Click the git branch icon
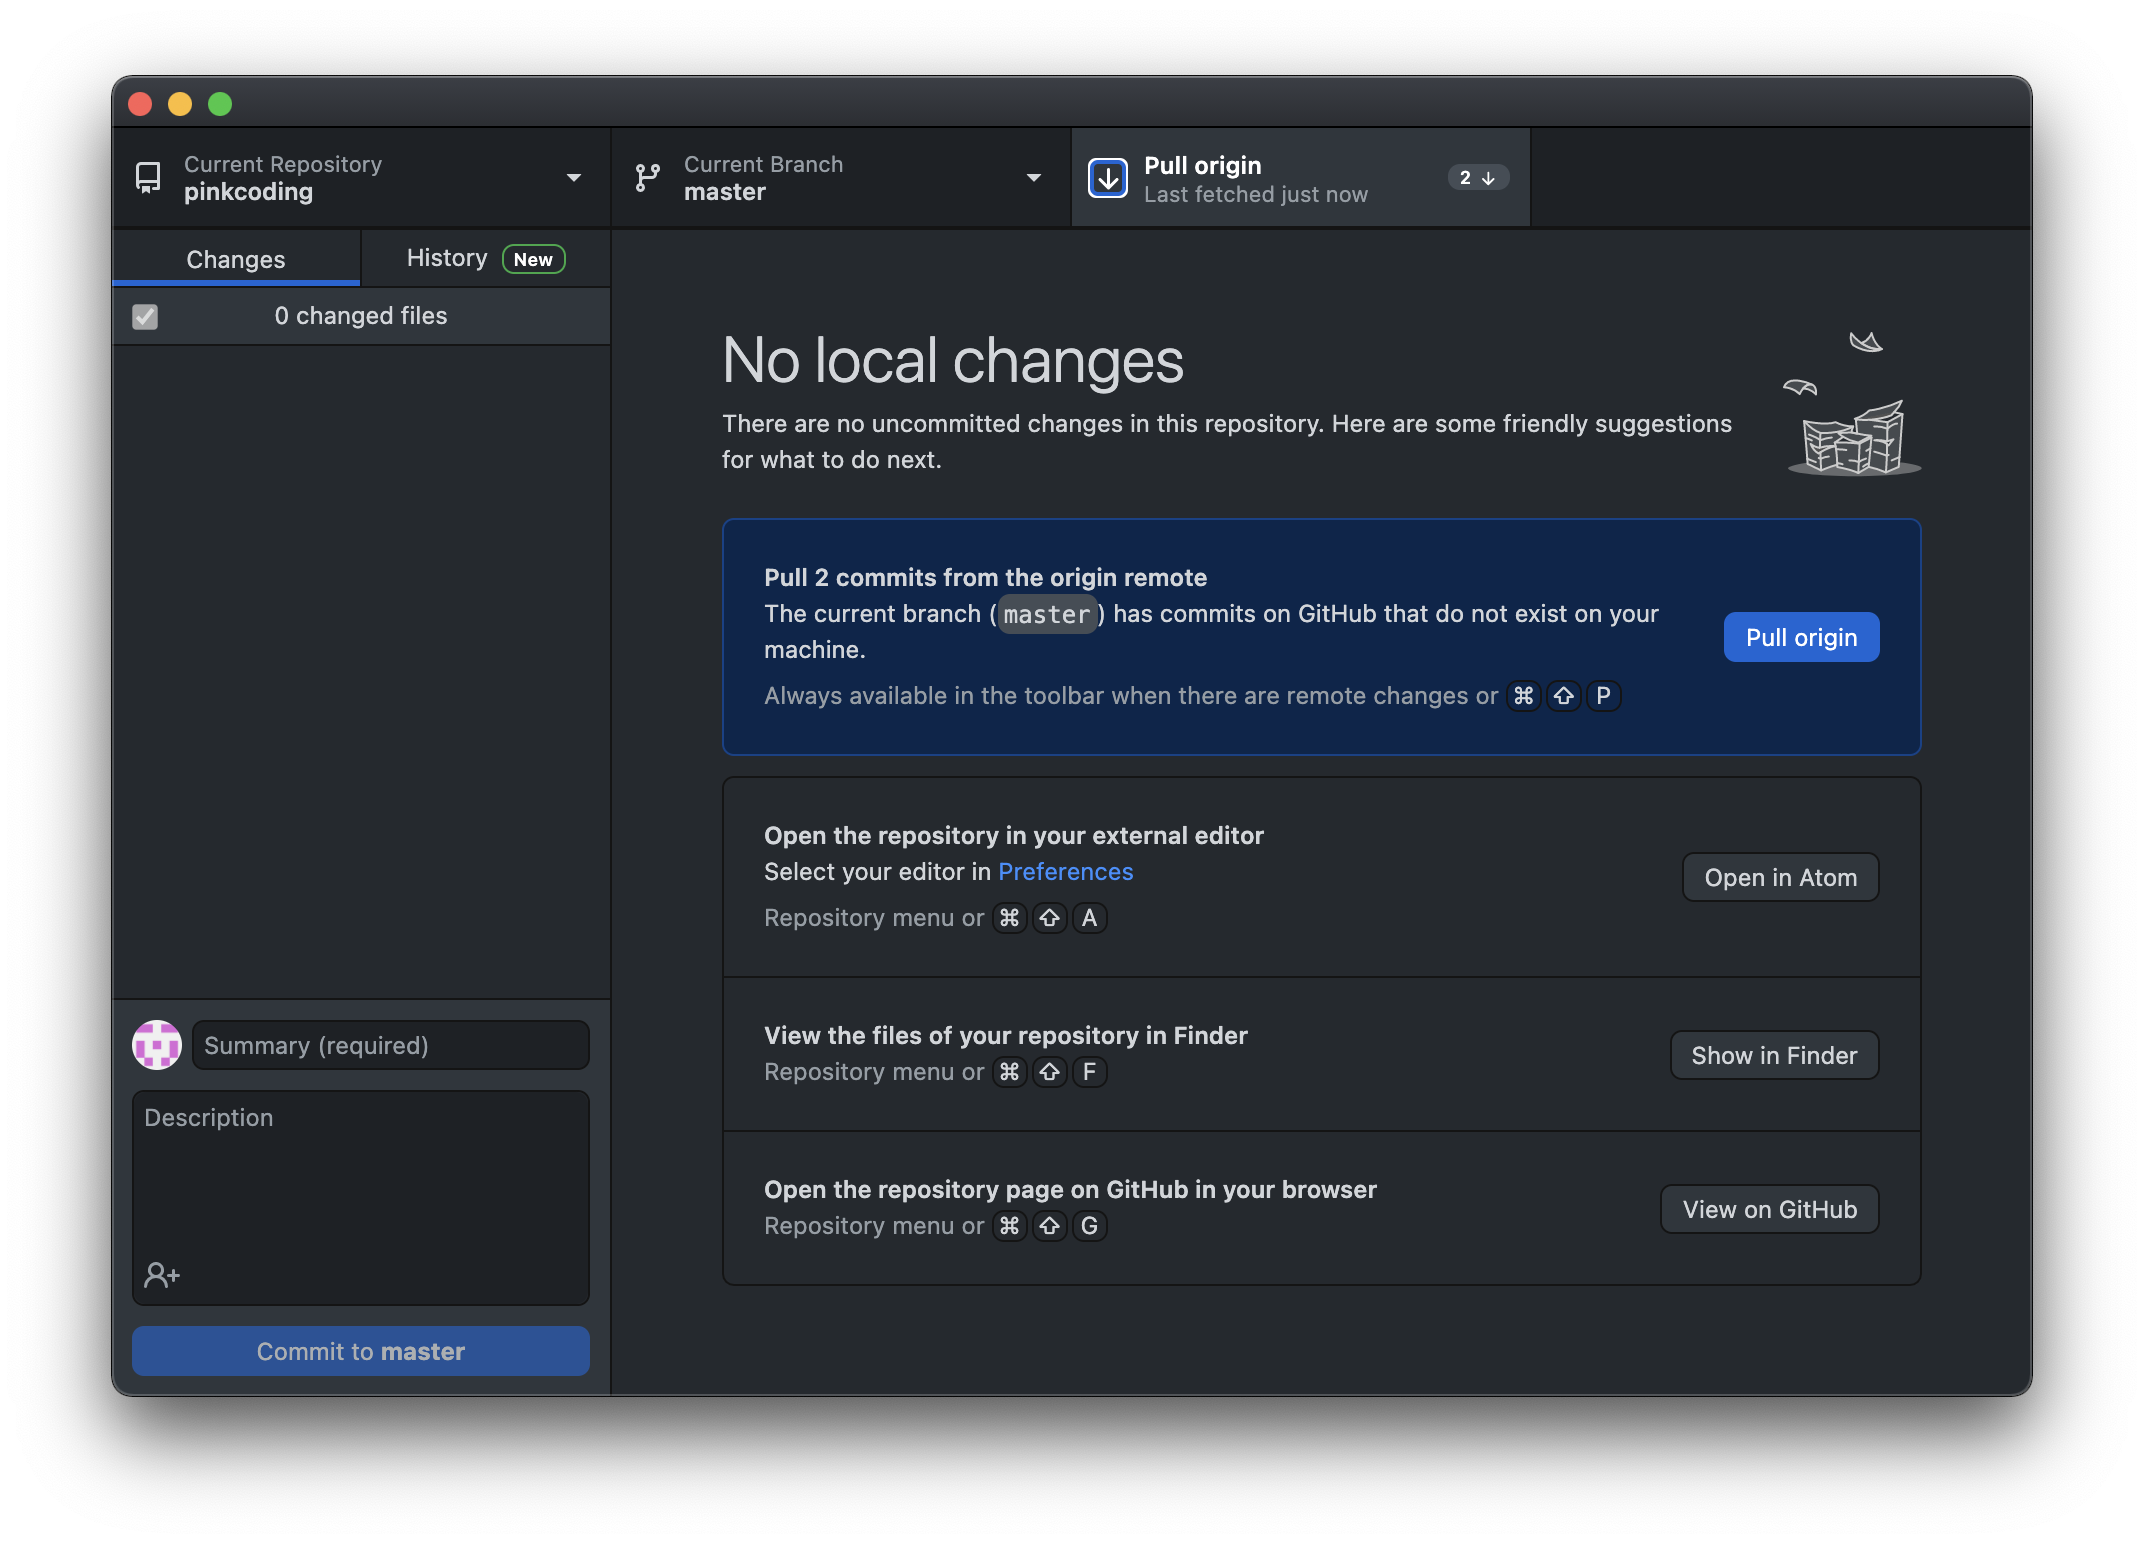 coord(648,178)
